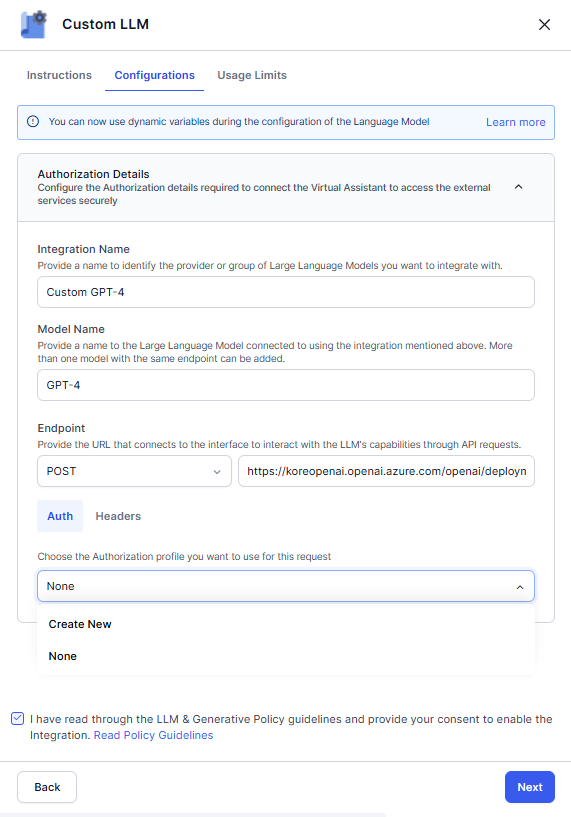Viewport: 571px width, 817px height.
Task: Focus the Model Name GPT-4 field
Action: pyautogui.click(x=286, y=385)
